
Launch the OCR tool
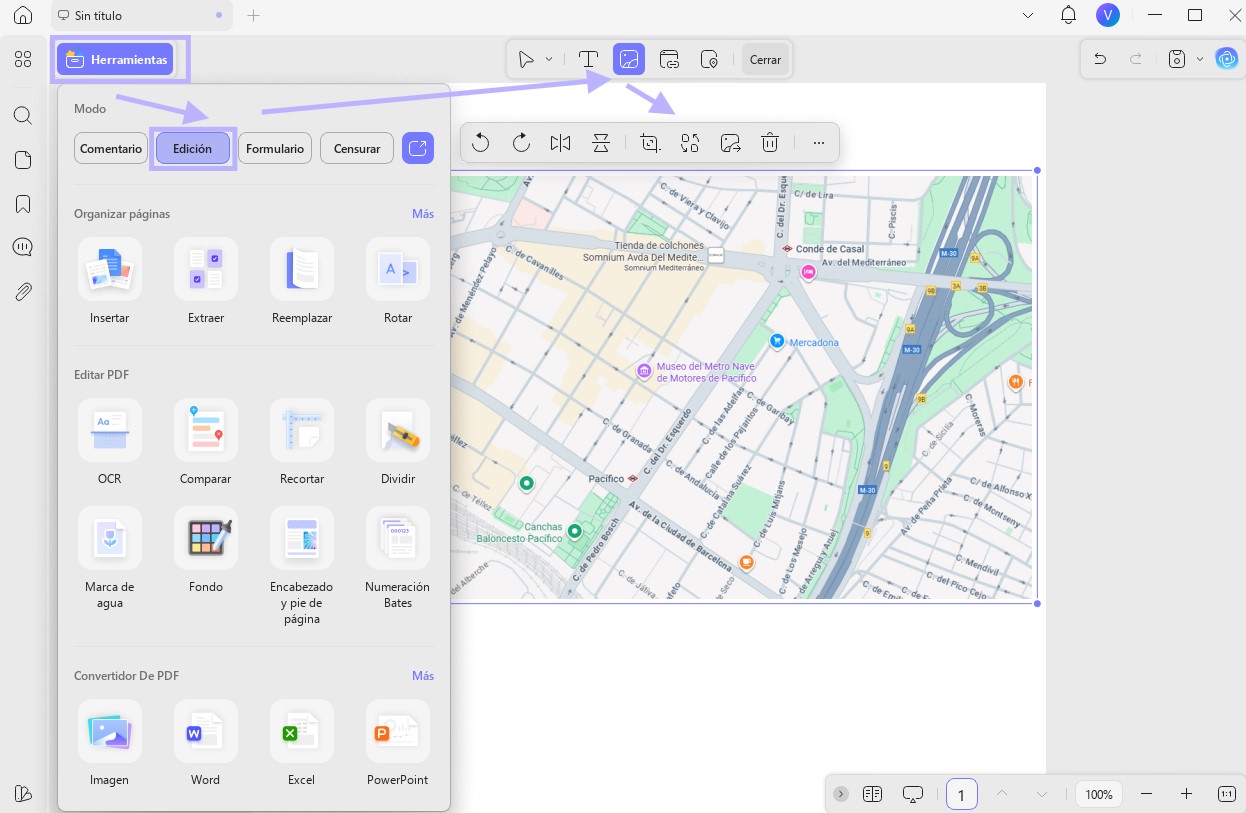(109, 441)
